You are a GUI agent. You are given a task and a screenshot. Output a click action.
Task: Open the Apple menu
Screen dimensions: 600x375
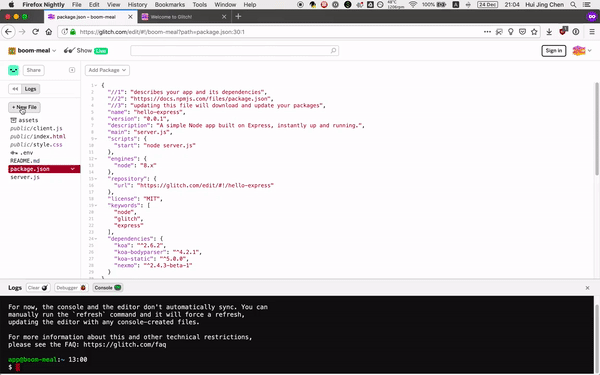coord(11,5)
